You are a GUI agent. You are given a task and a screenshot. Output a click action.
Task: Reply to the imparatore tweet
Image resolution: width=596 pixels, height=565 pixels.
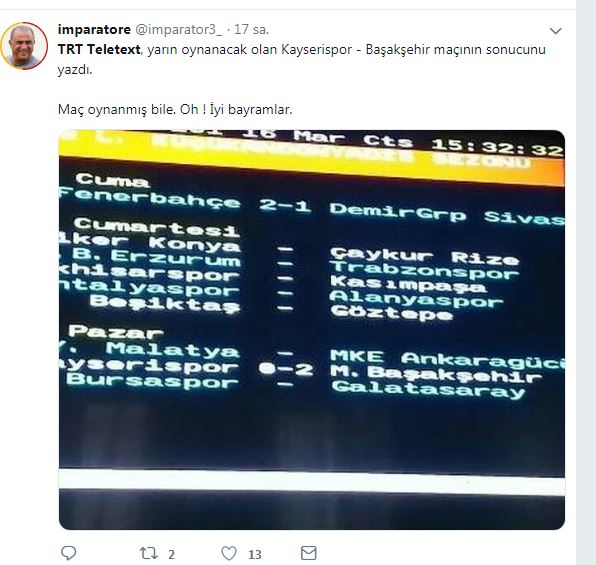point(69,553)
